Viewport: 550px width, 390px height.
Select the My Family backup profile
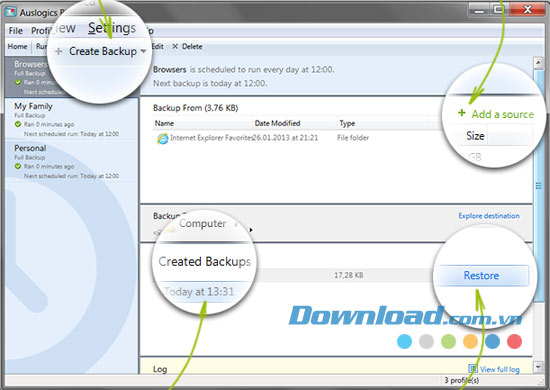[x=72, y=120]
